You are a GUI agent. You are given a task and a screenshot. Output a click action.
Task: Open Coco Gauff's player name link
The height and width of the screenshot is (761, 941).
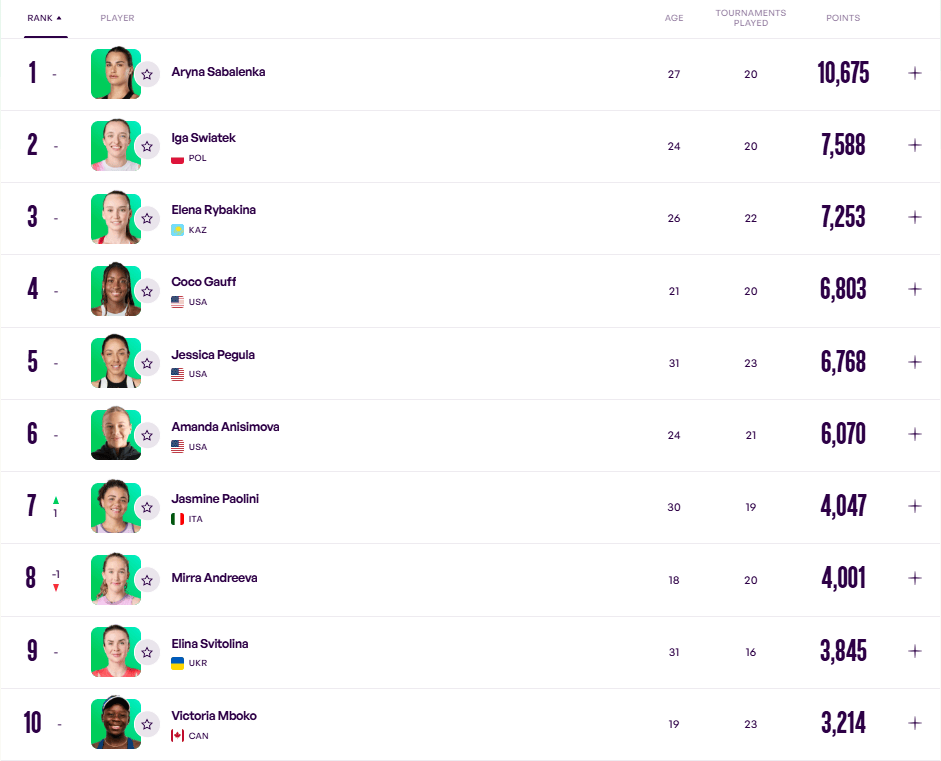tap(203, 282)
